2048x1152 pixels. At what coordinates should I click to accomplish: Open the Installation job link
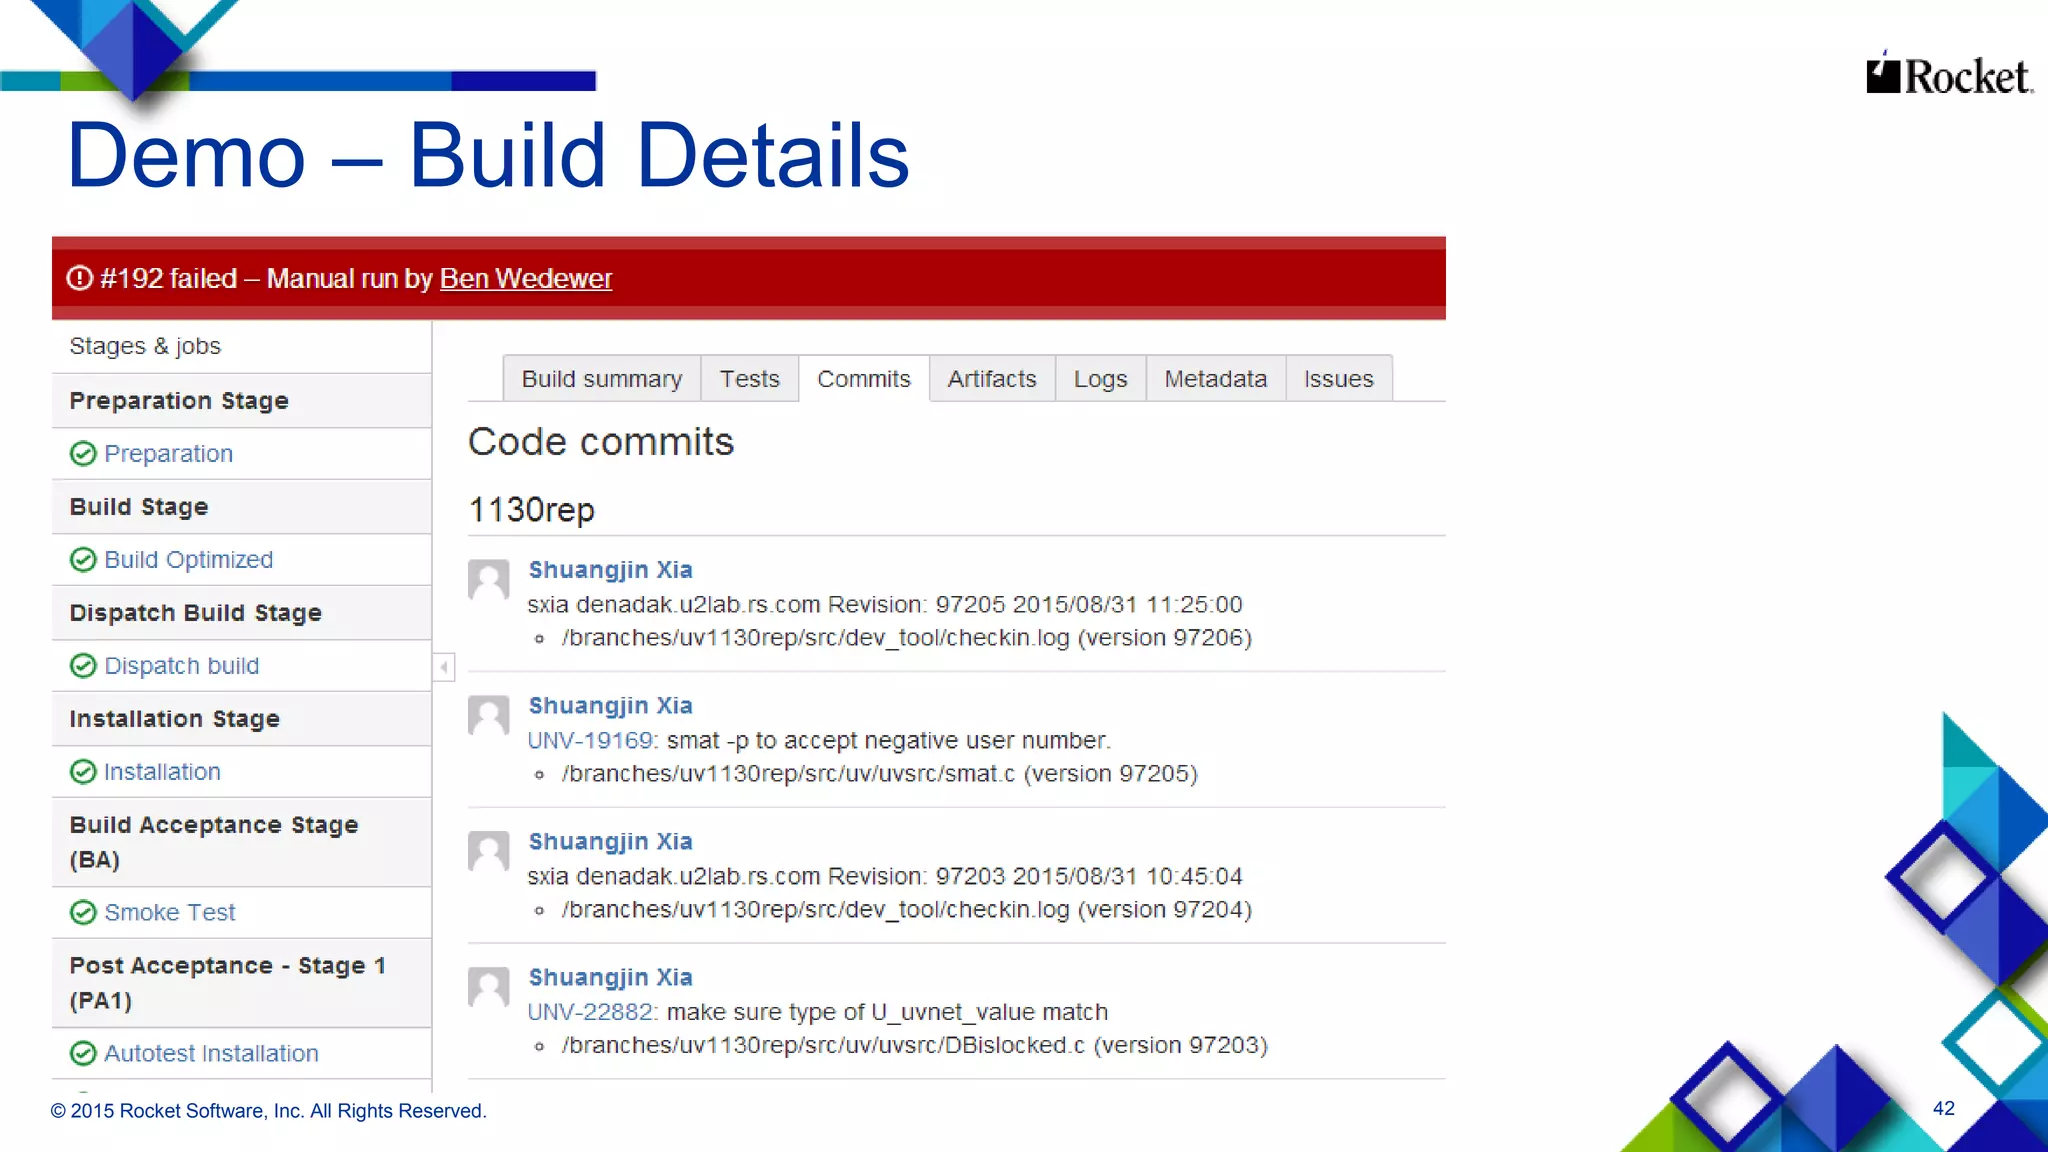pyautogui.click(x=162, y=772)
